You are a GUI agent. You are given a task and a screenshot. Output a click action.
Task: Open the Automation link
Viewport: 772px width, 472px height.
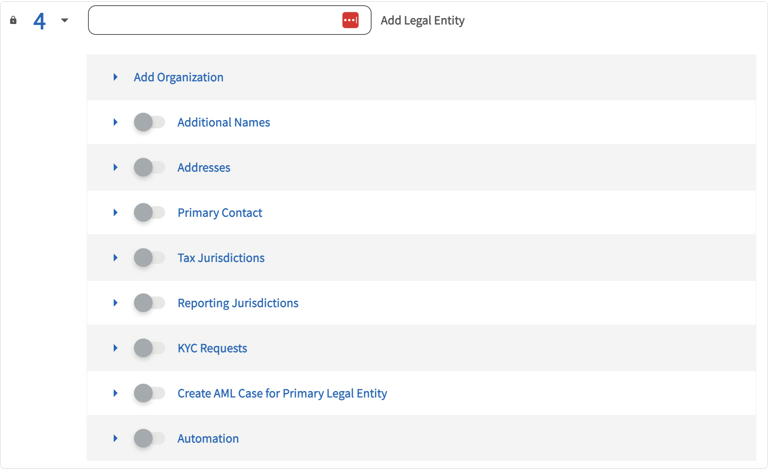tap(208, 439)
